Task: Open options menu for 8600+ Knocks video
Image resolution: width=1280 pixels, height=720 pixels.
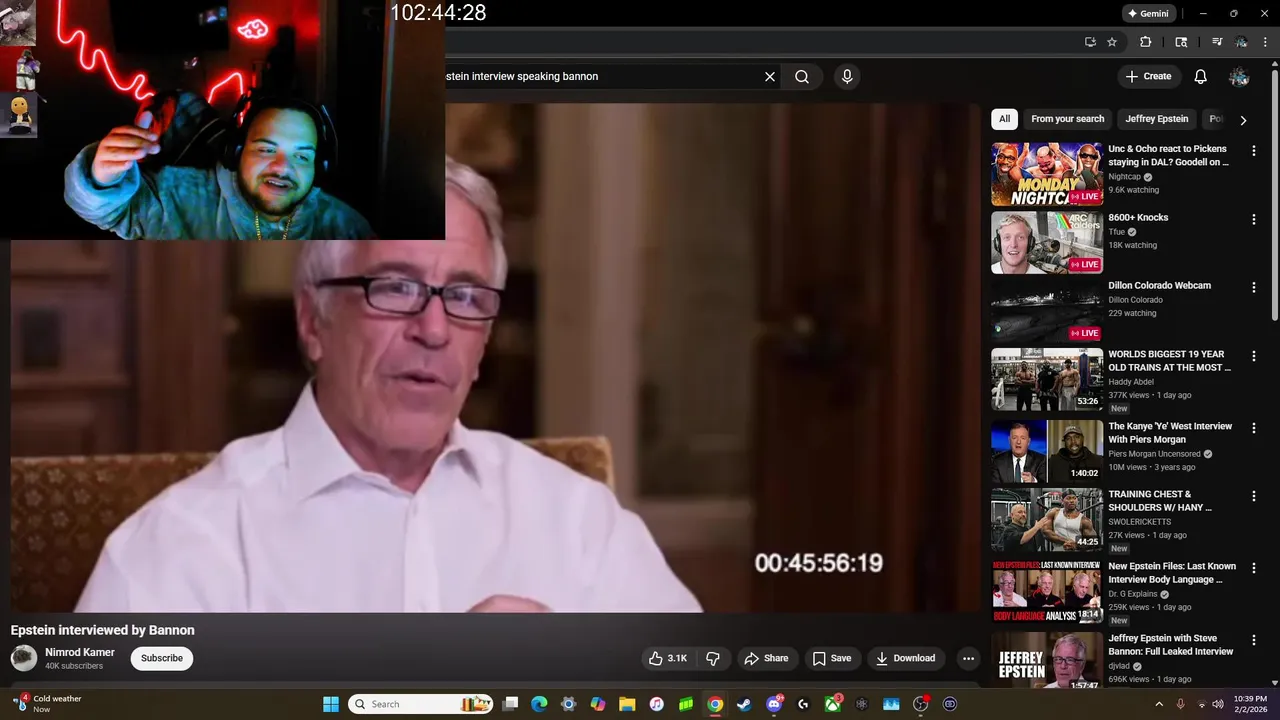Action: click(1254, 219)
